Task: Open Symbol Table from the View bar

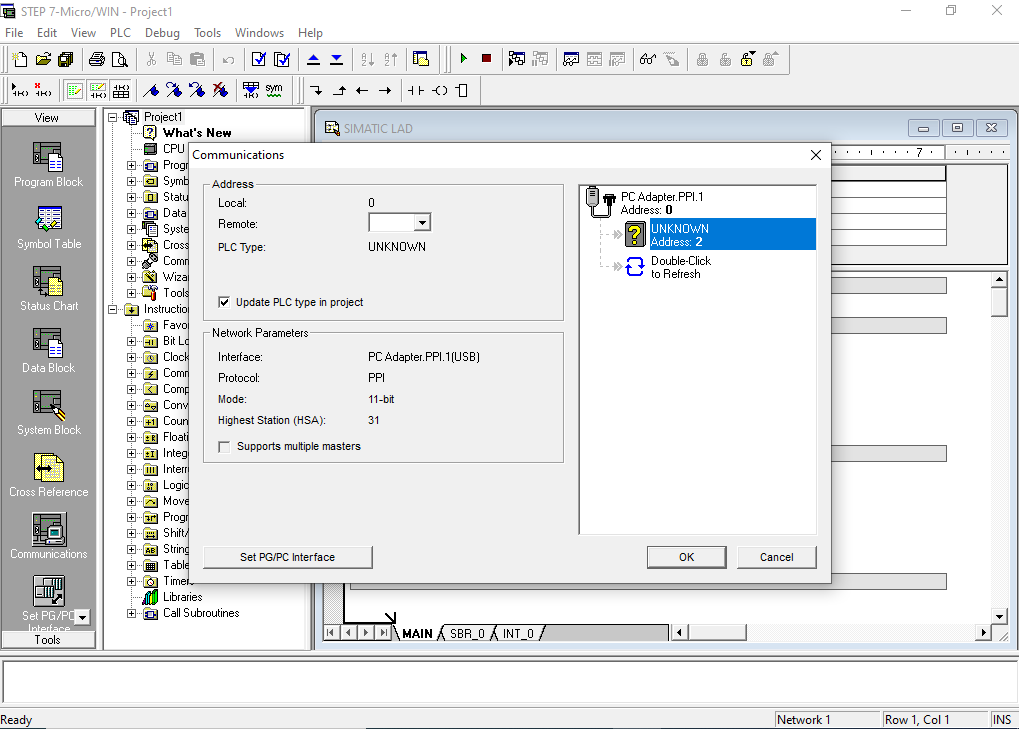Action: point(48,227)
